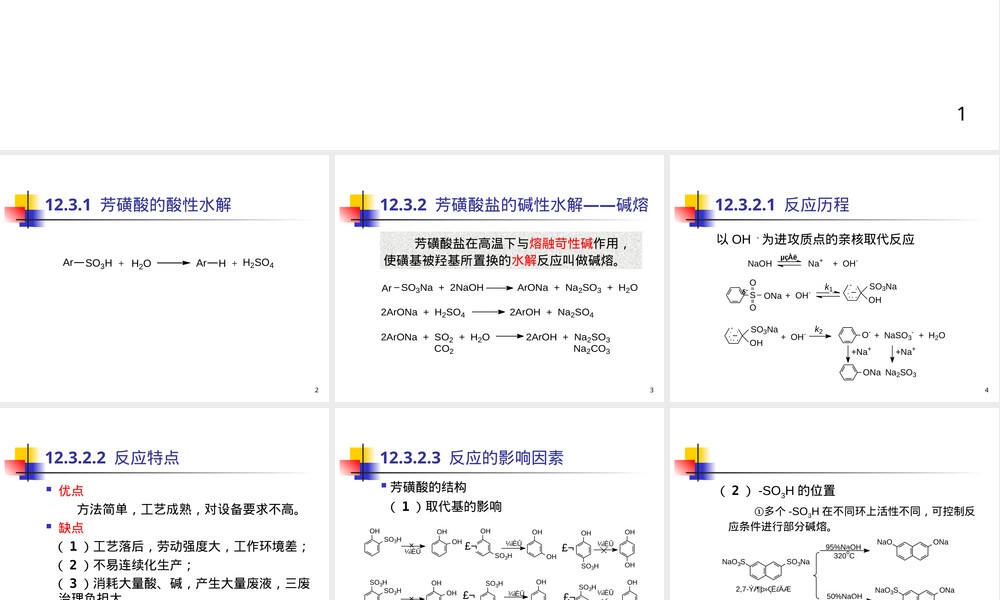The height and width of the screenshot is (600, 1000).
Task: Click the line 方法简单，工艺成熟，对设备要求不高。
Action: click(189, 509)
